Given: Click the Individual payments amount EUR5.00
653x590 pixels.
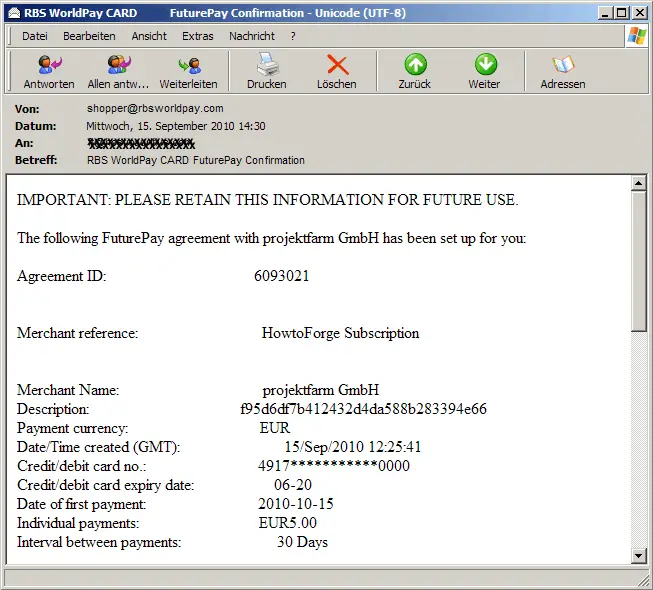Looking at the screenshot, I should [x=287, y=523].
